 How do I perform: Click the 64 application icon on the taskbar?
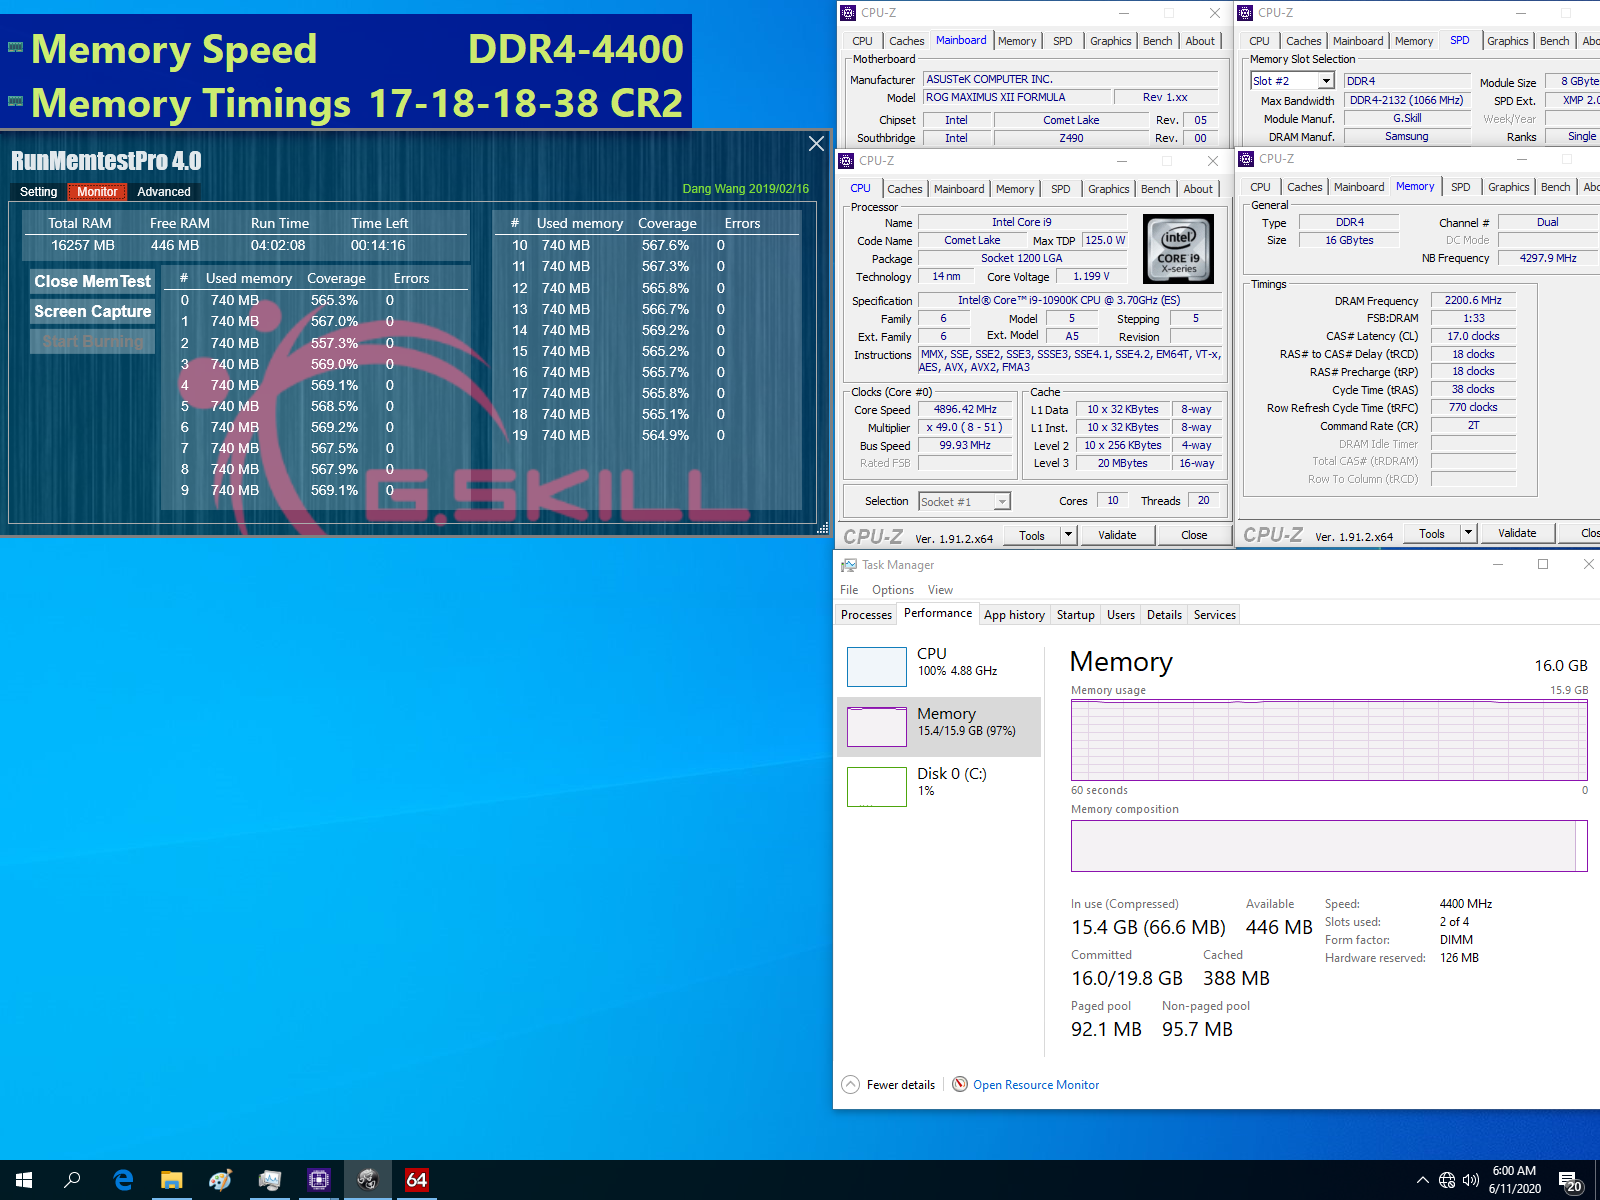click(416, 1180)
